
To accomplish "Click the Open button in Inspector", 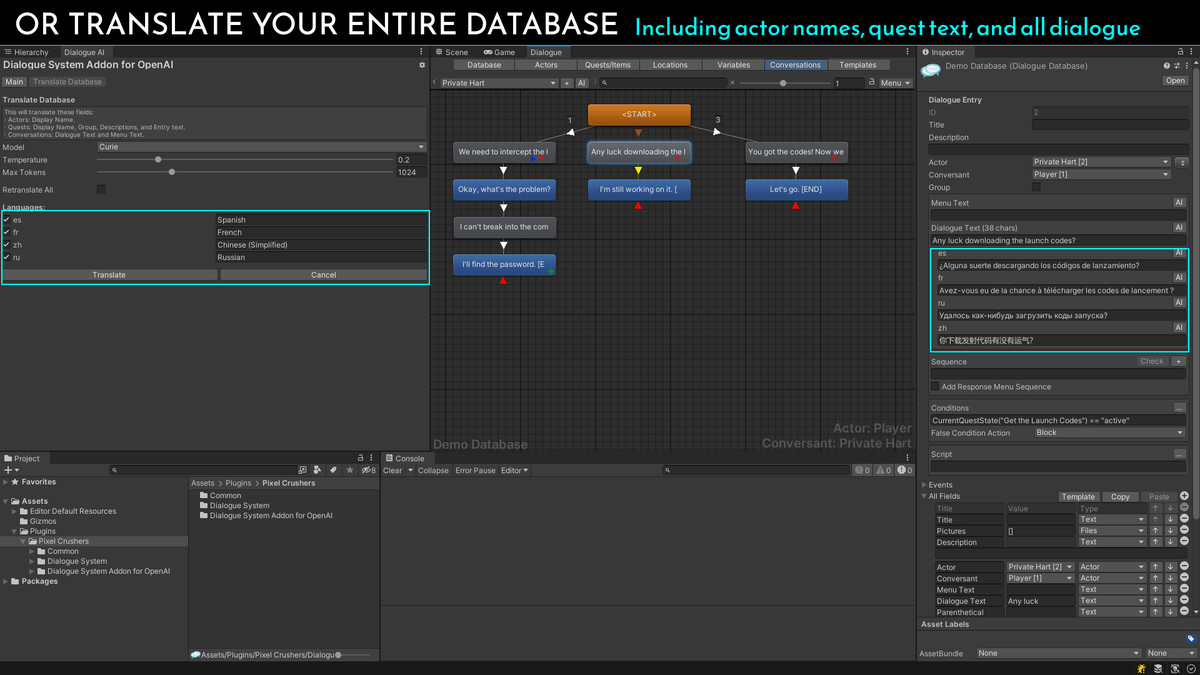I will pos(1175,81).
